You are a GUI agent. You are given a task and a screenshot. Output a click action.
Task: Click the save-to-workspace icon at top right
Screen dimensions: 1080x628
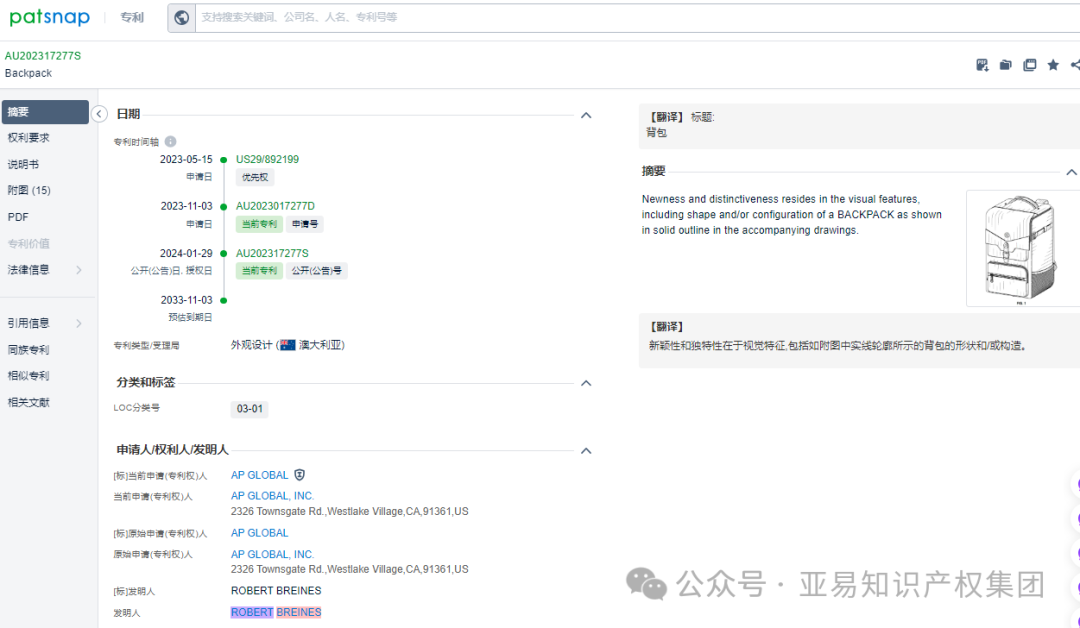tap(982, 65)
